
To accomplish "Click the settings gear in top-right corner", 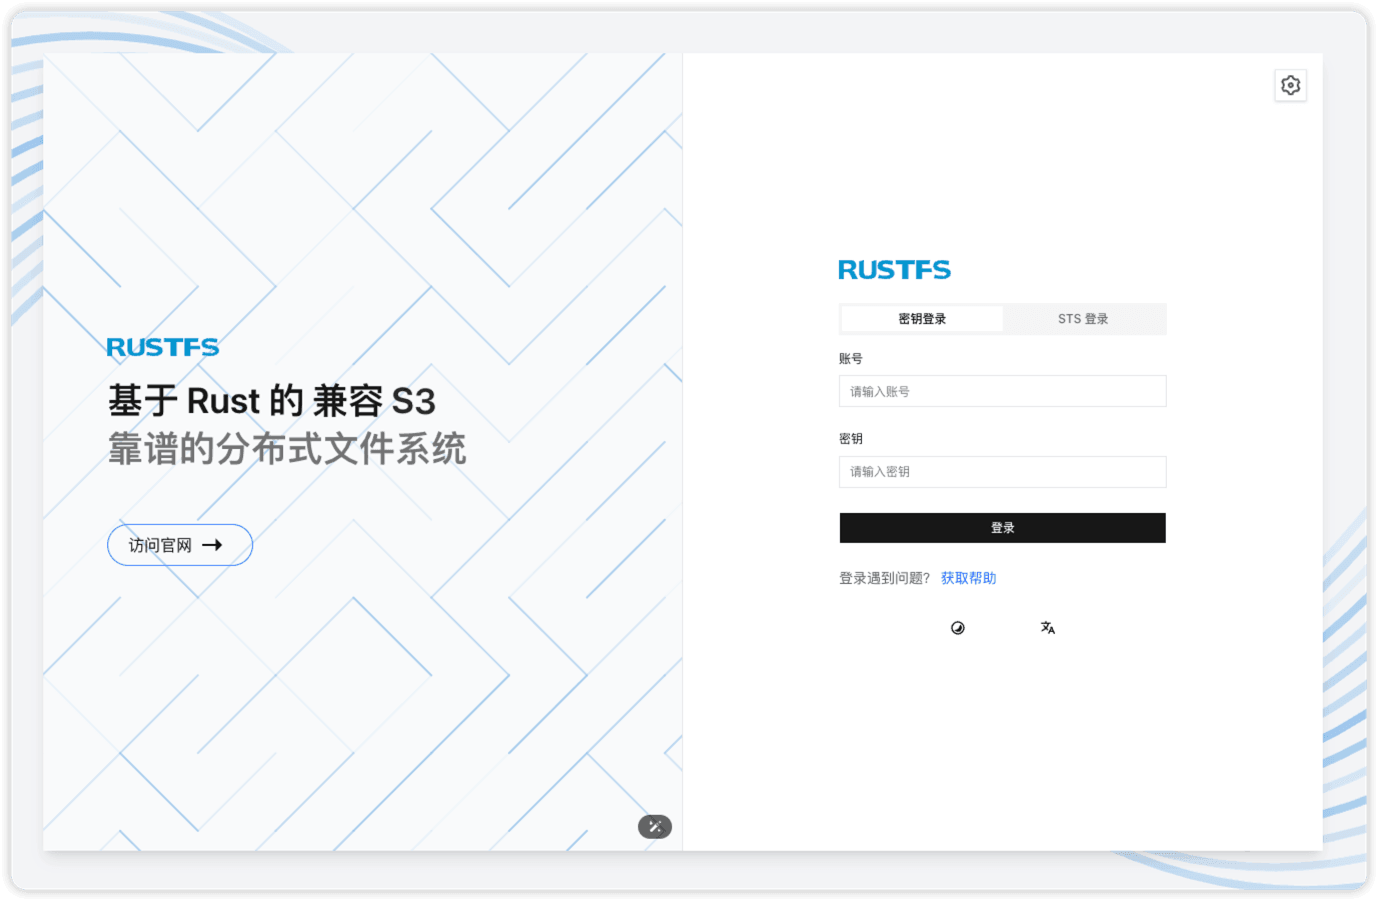I will click(1290, 85).
